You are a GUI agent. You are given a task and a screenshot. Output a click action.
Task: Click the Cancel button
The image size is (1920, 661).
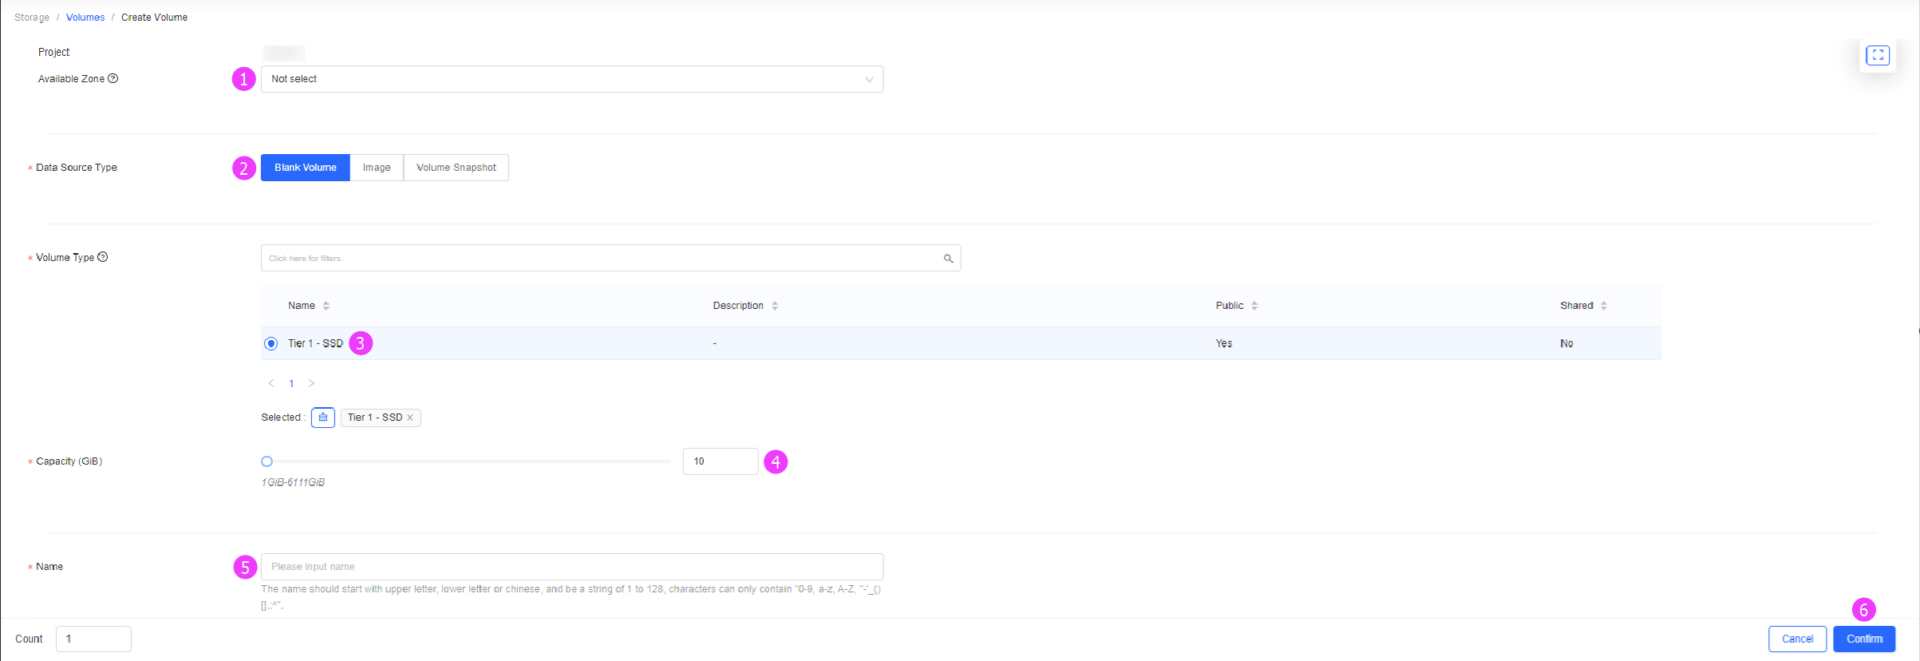1797,639
